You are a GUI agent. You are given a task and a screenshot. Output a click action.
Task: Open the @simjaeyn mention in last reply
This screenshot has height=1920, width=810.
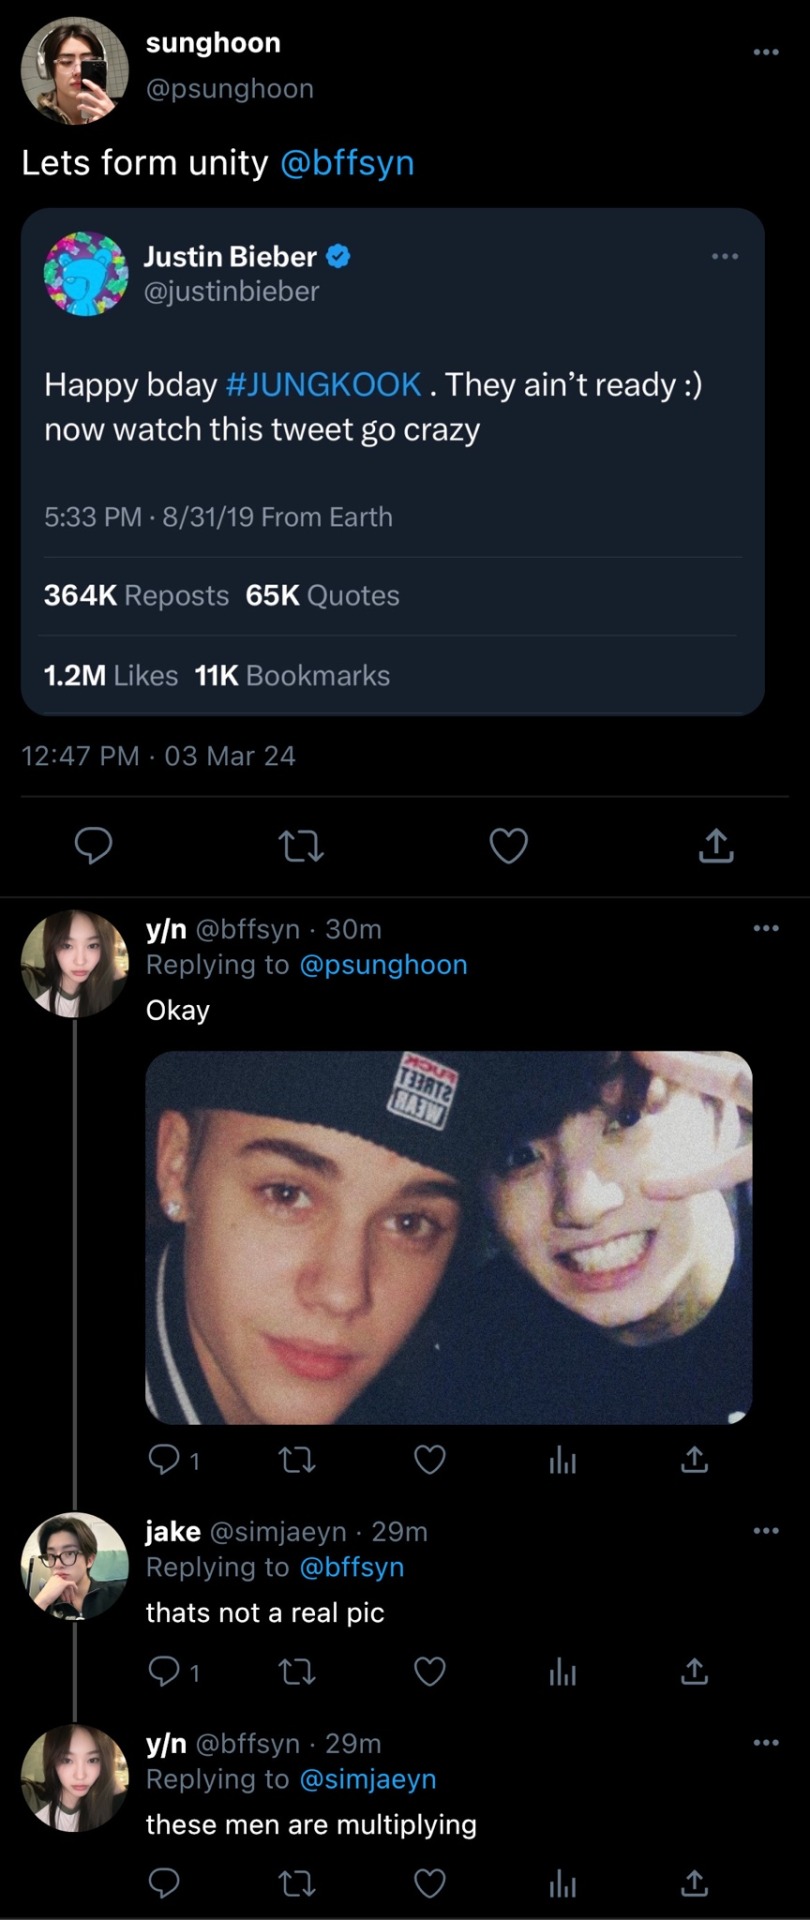coord(367,1780)
